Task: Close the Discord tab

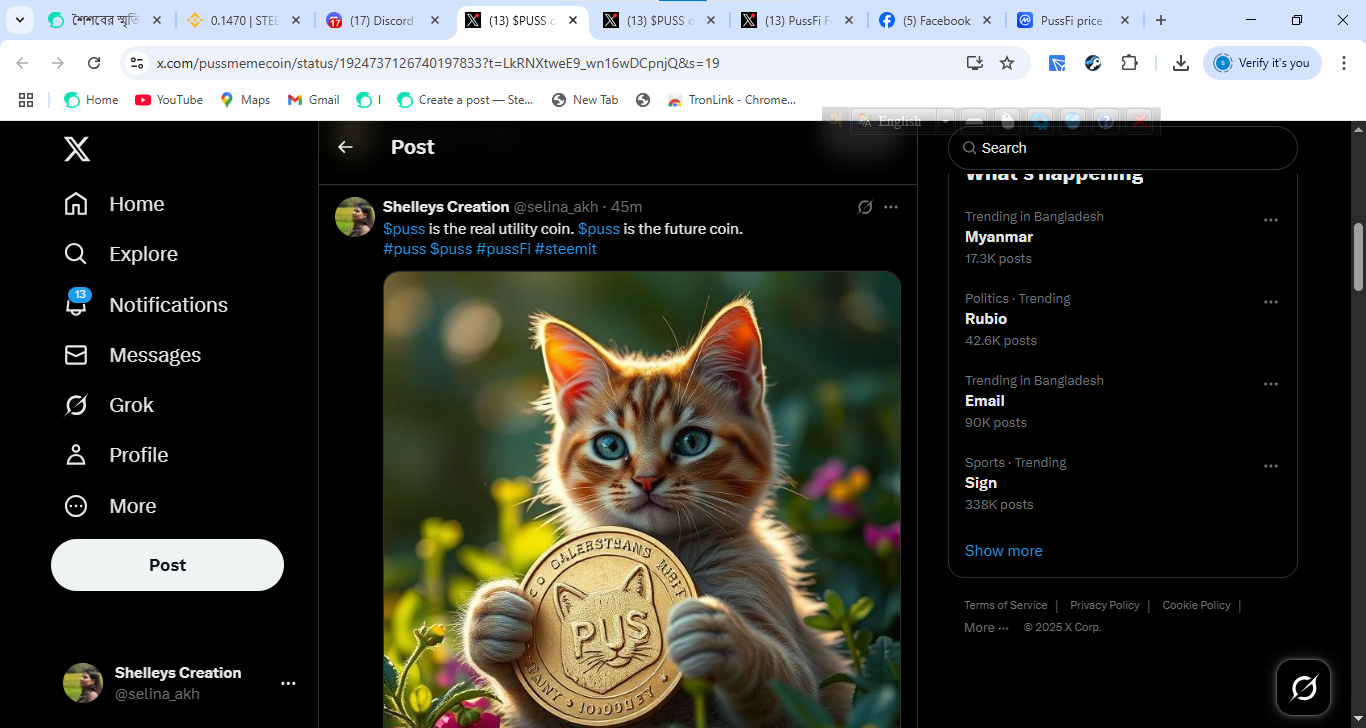Action: tap(434, 21)
